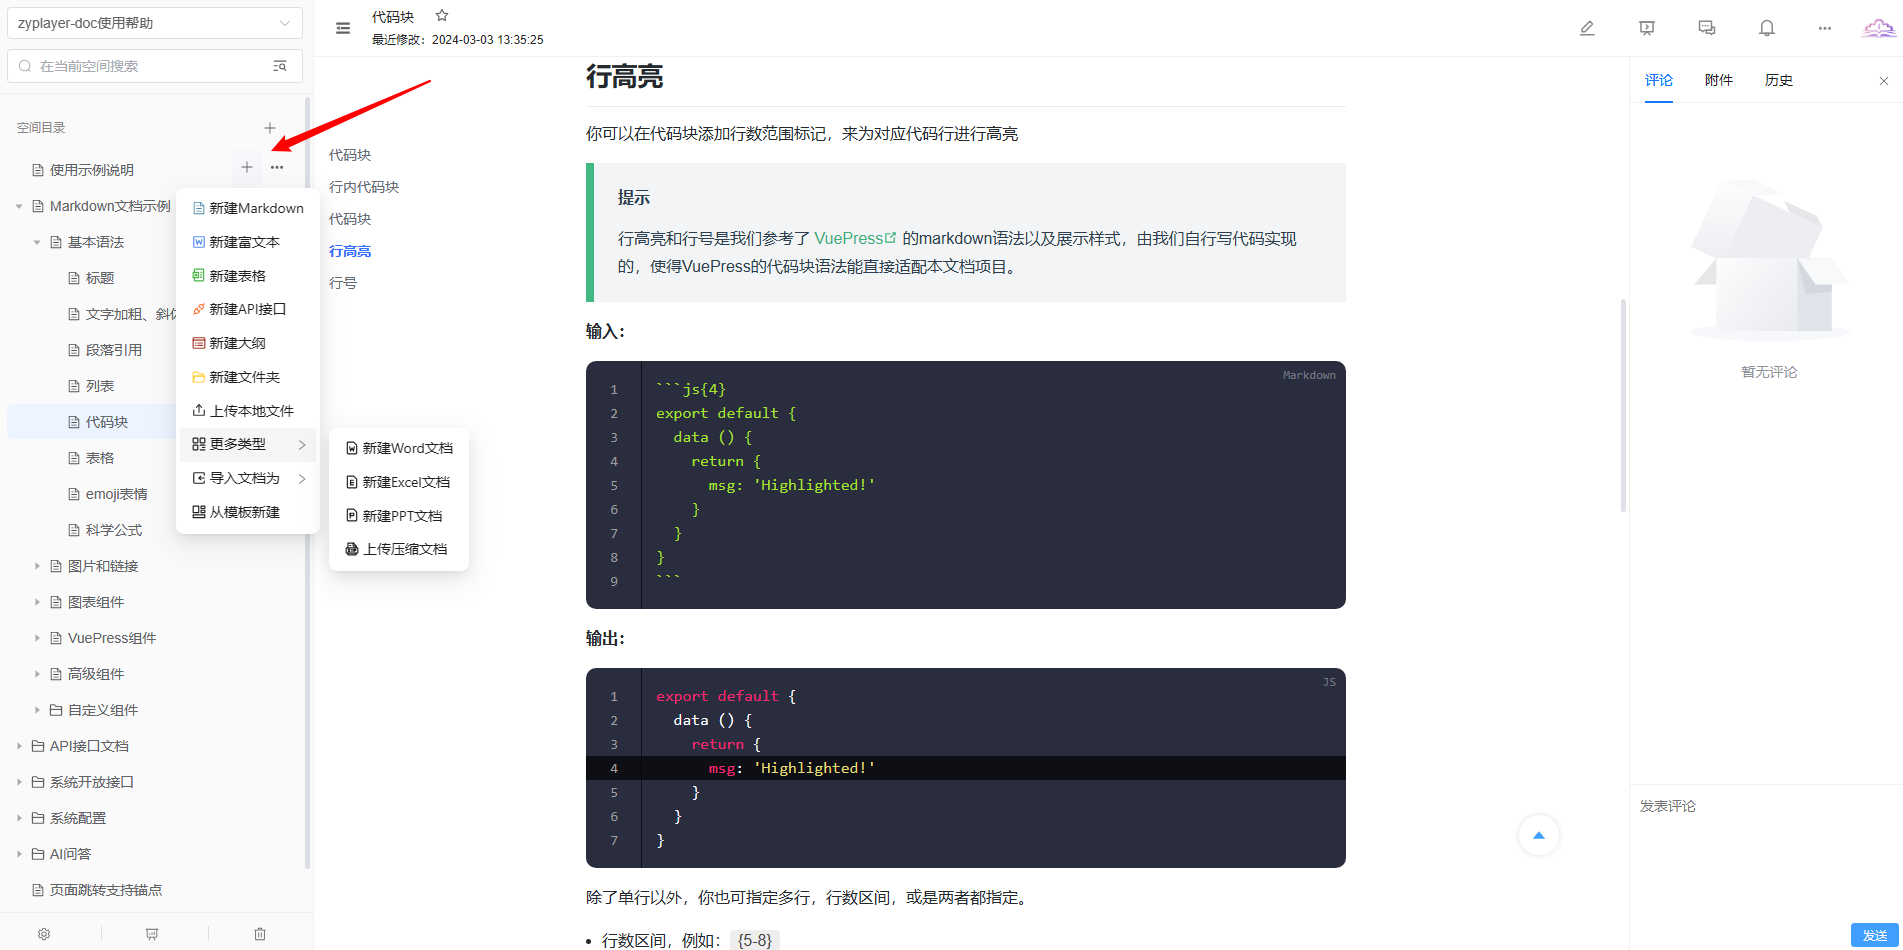This screenshot has height=950, width=1903.
Task: Select 上传压缩文档 in the submenu
Action: (x=399, y=549)
